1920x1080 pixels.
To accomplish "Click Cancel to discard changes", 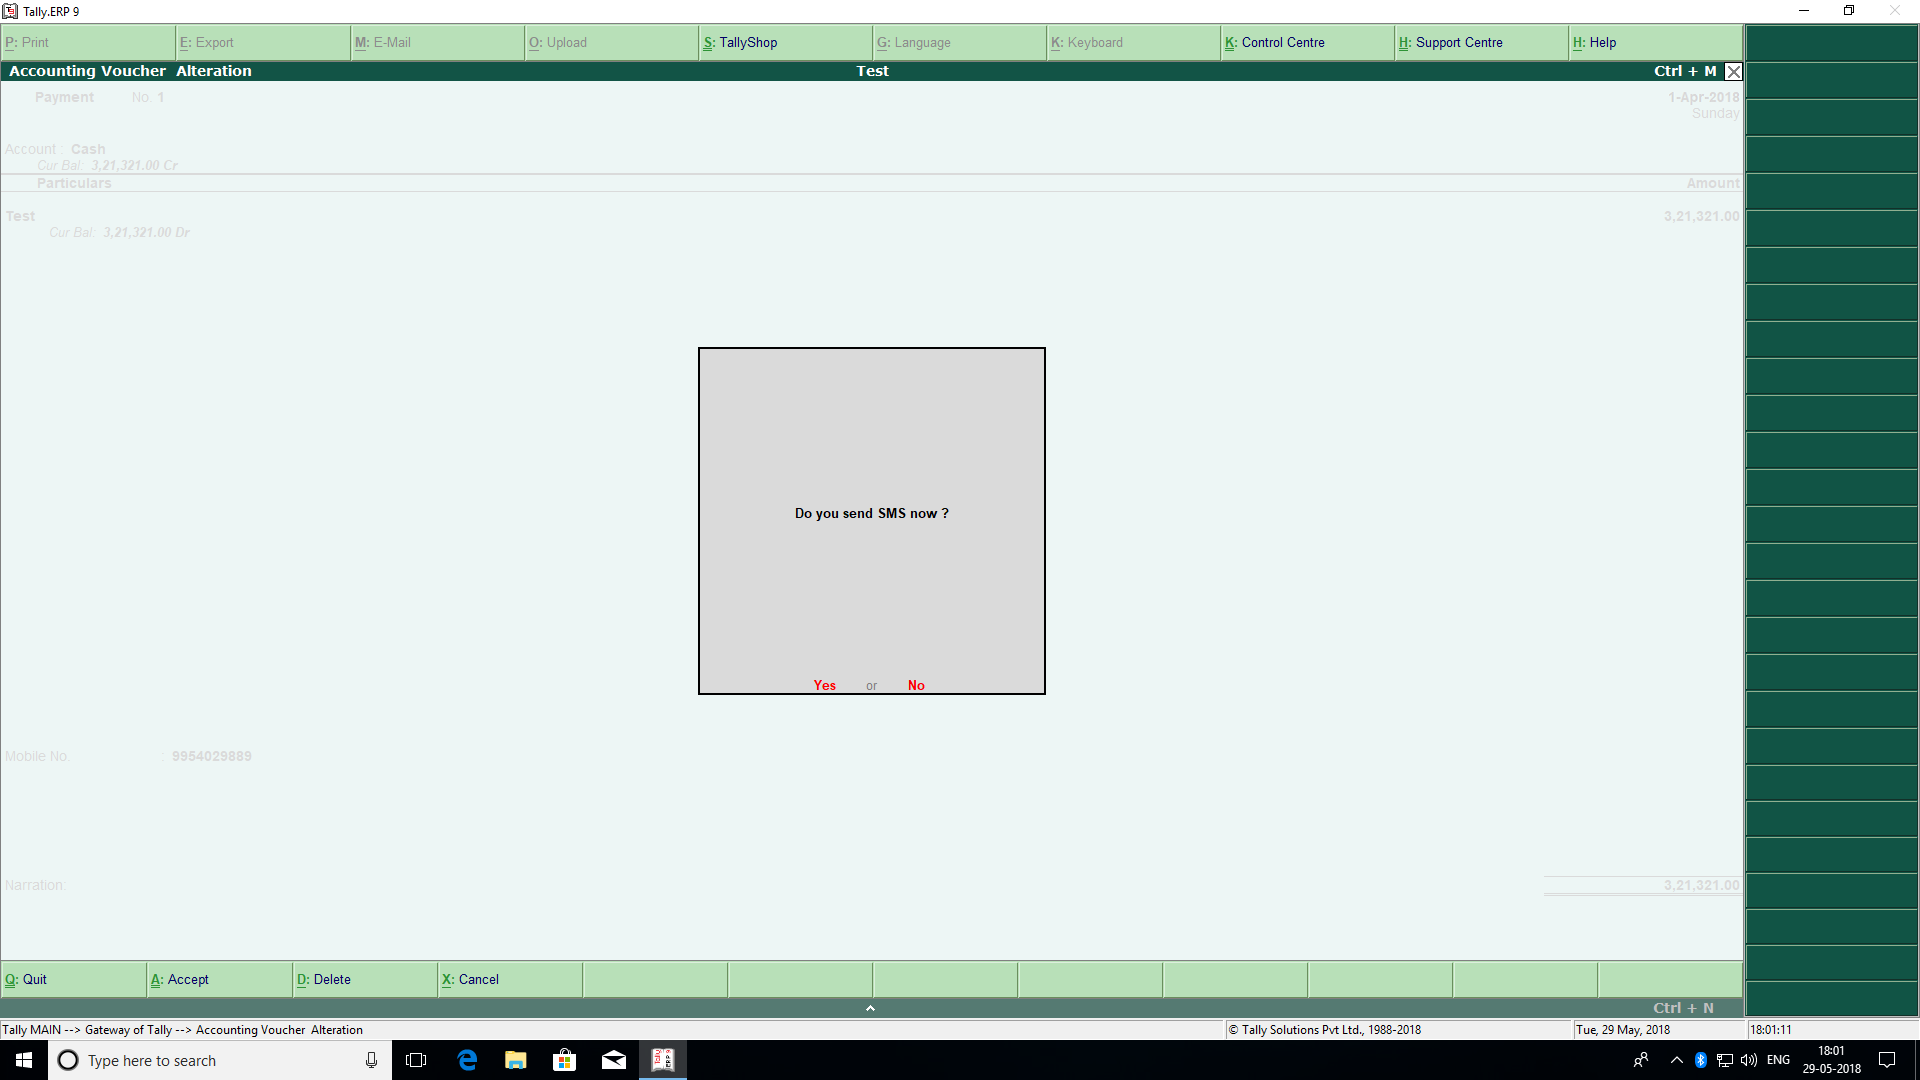I will point(473,978).
